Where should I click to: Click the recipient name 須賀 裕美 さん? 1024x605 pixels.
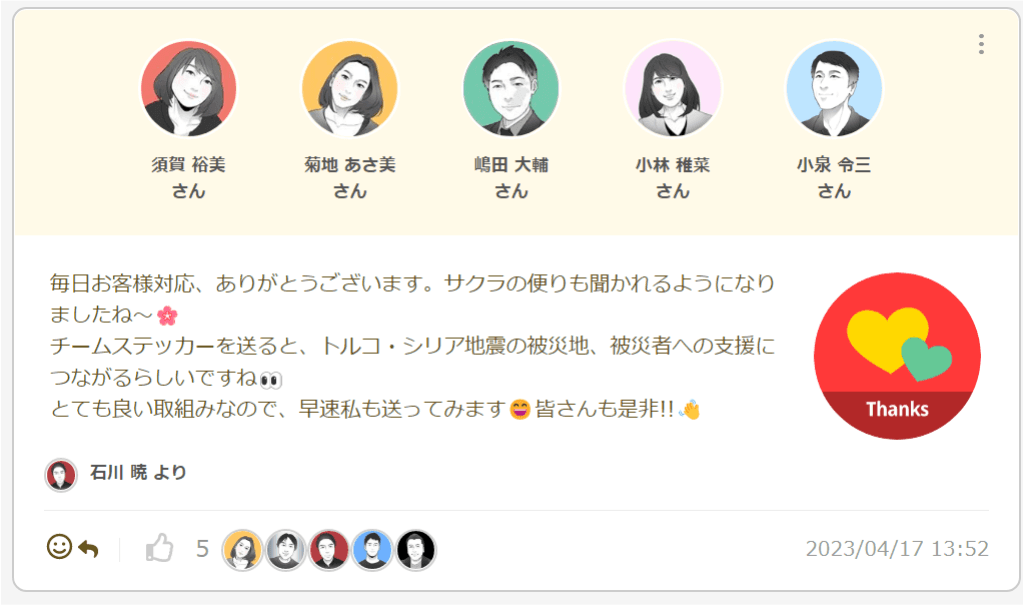tap(189, 178)
